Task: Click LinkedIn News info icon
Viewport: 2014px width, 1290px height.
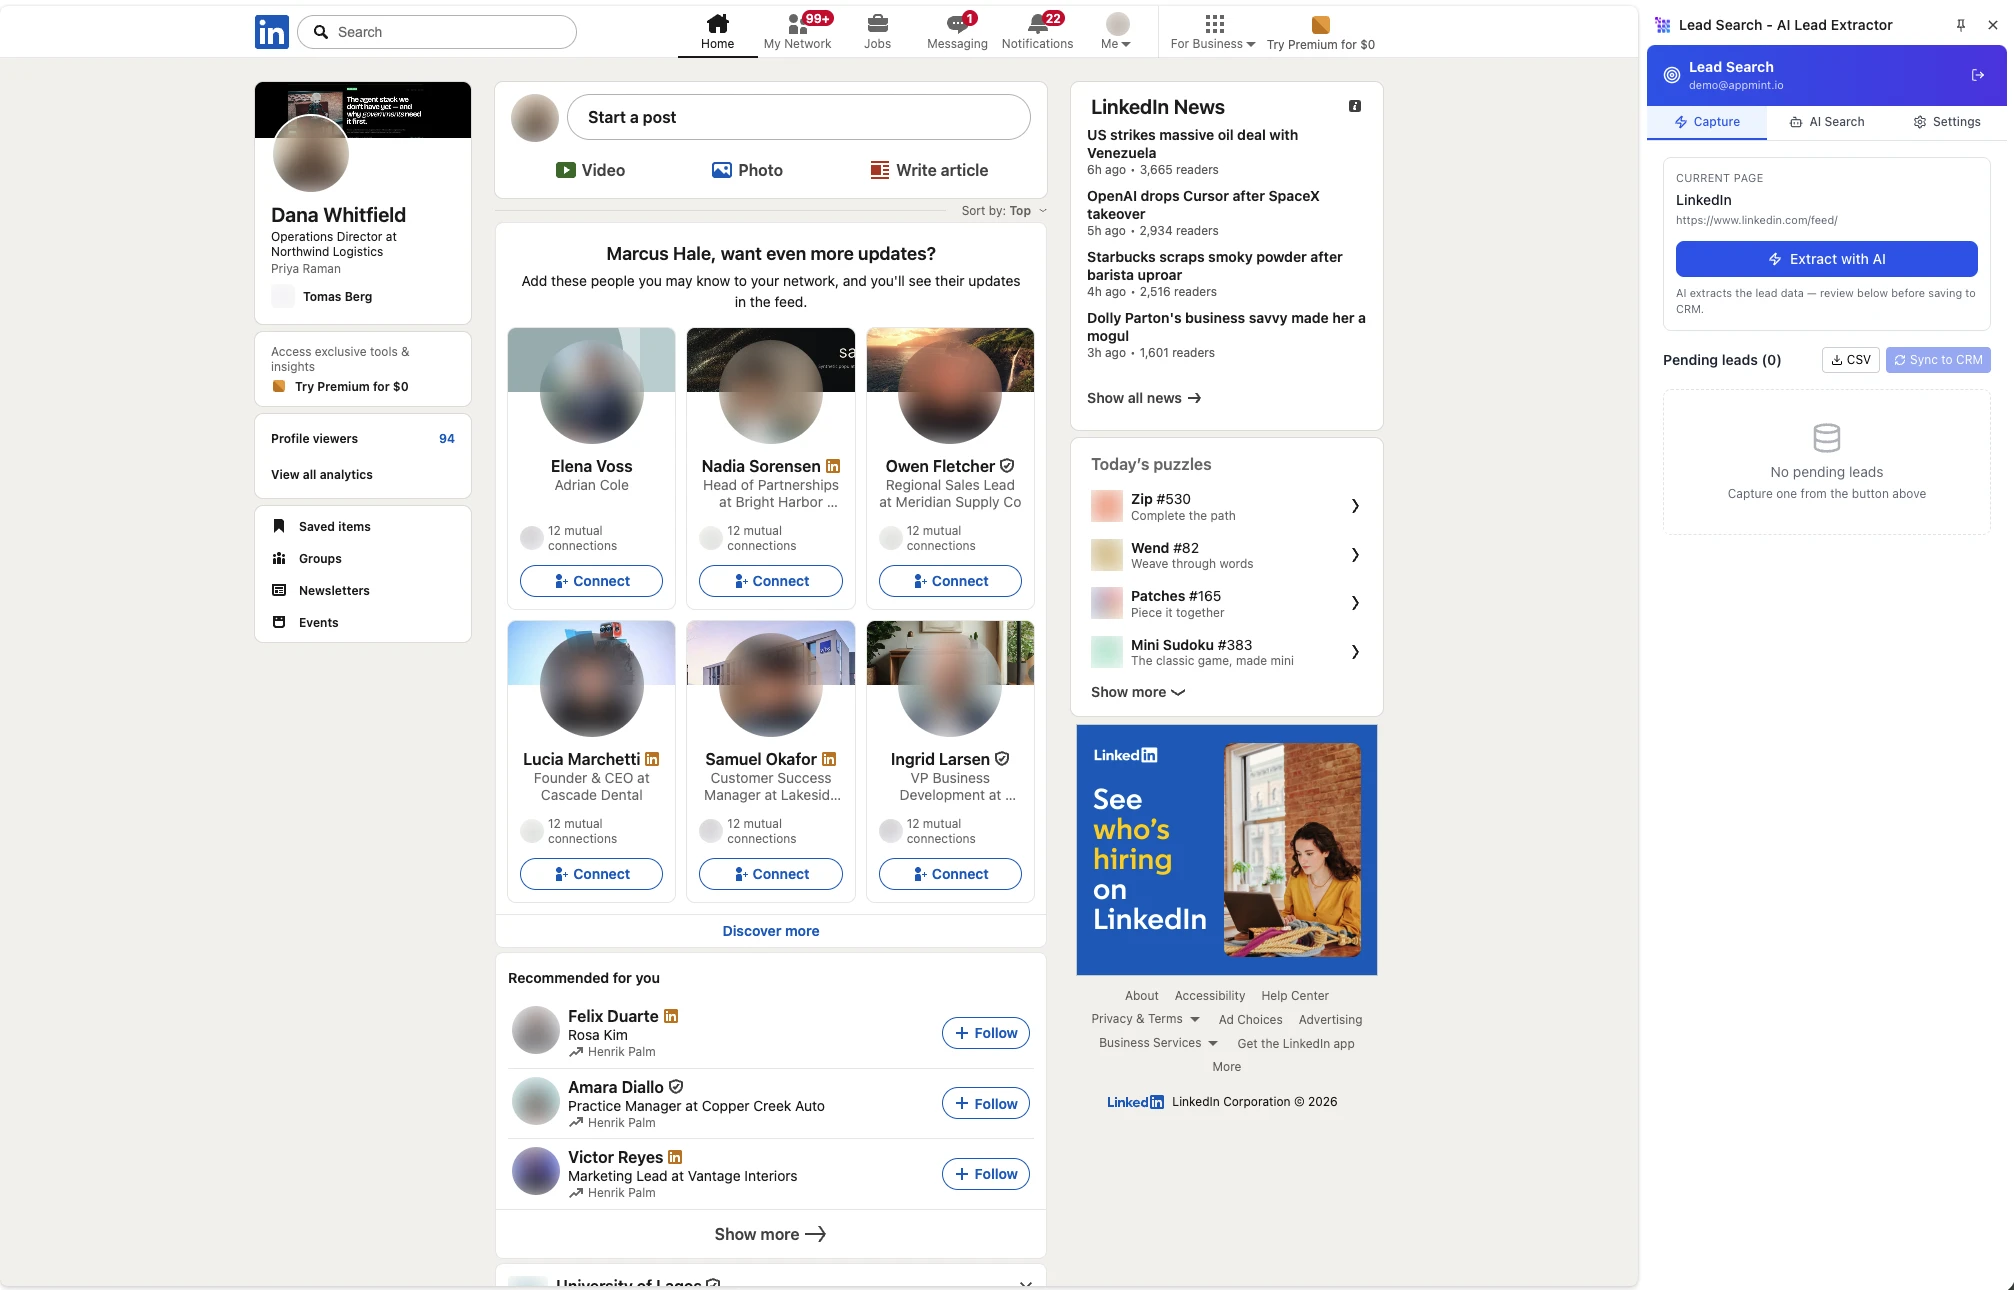Action: 1355,106
